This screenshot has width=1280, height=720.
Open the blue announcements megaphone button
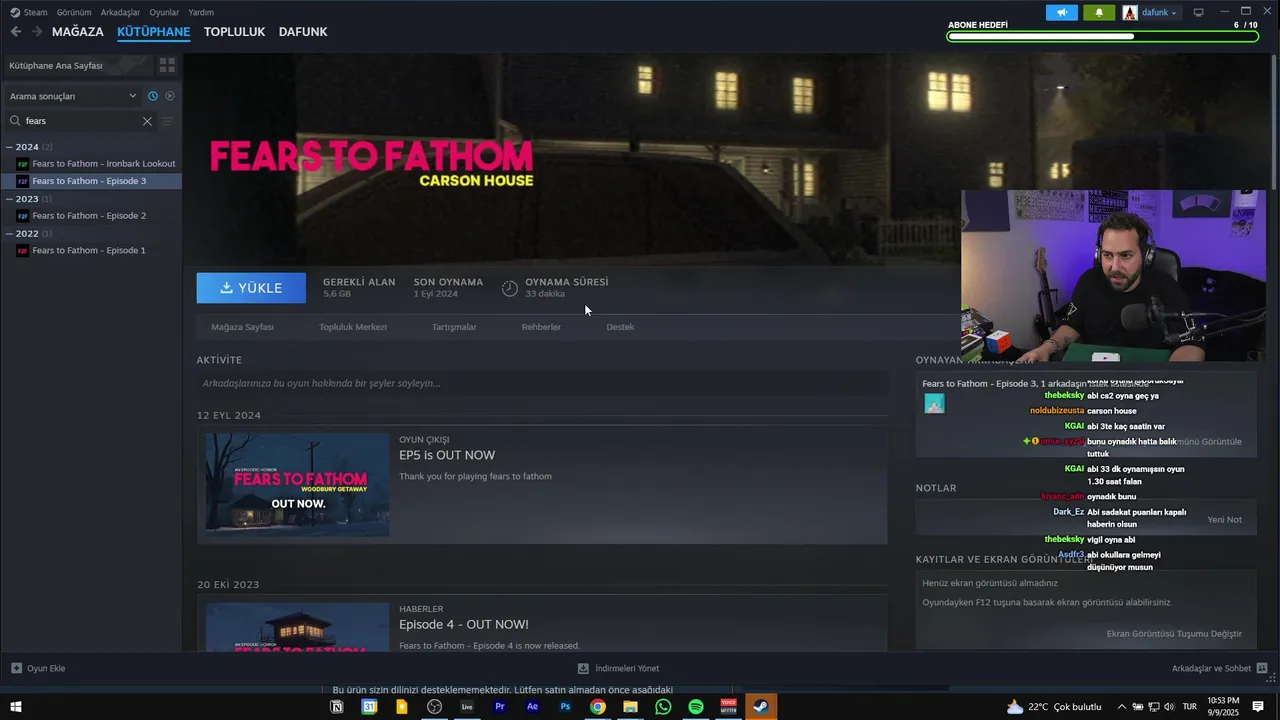pos(1062,12)
